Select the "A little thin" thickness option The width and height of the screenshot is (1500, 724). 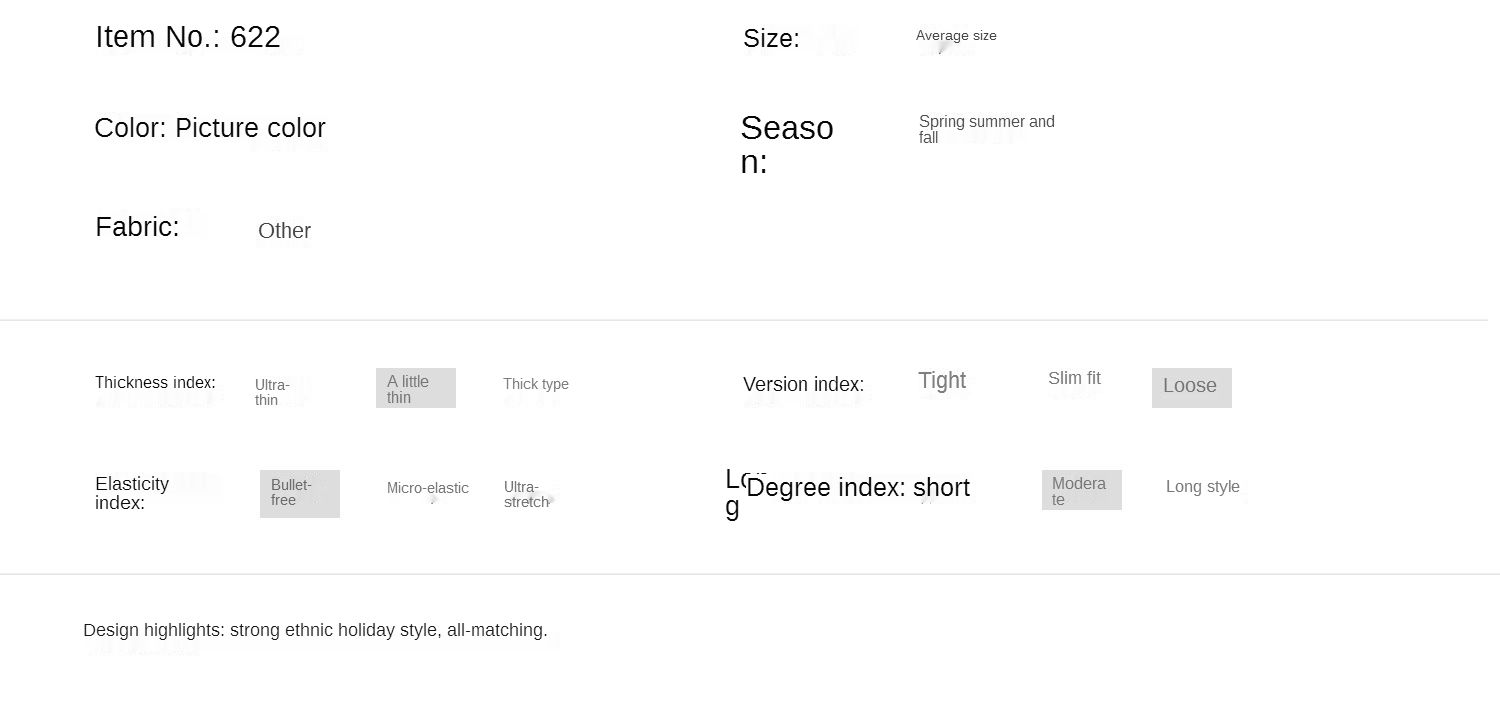[x=416, y=388]
